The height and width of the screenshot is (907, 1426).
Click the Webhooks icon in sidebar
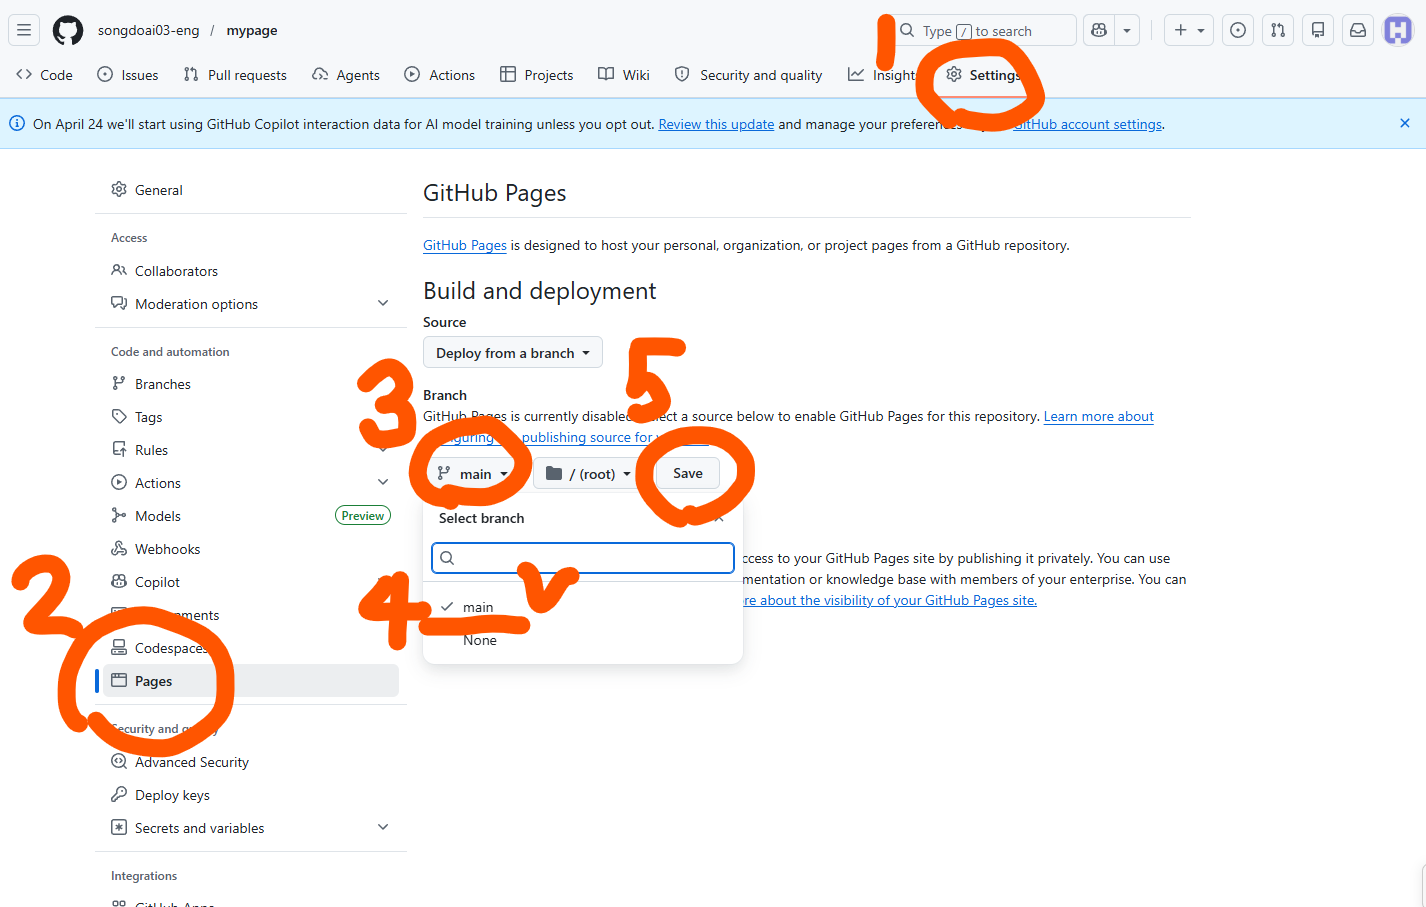click(x=119, y=548)
